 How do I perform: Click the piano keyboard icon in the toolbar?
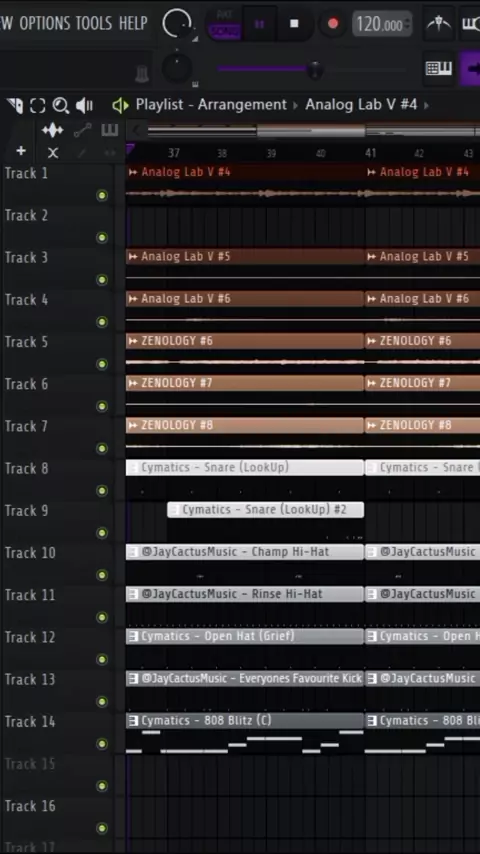(x=439, y=69)
